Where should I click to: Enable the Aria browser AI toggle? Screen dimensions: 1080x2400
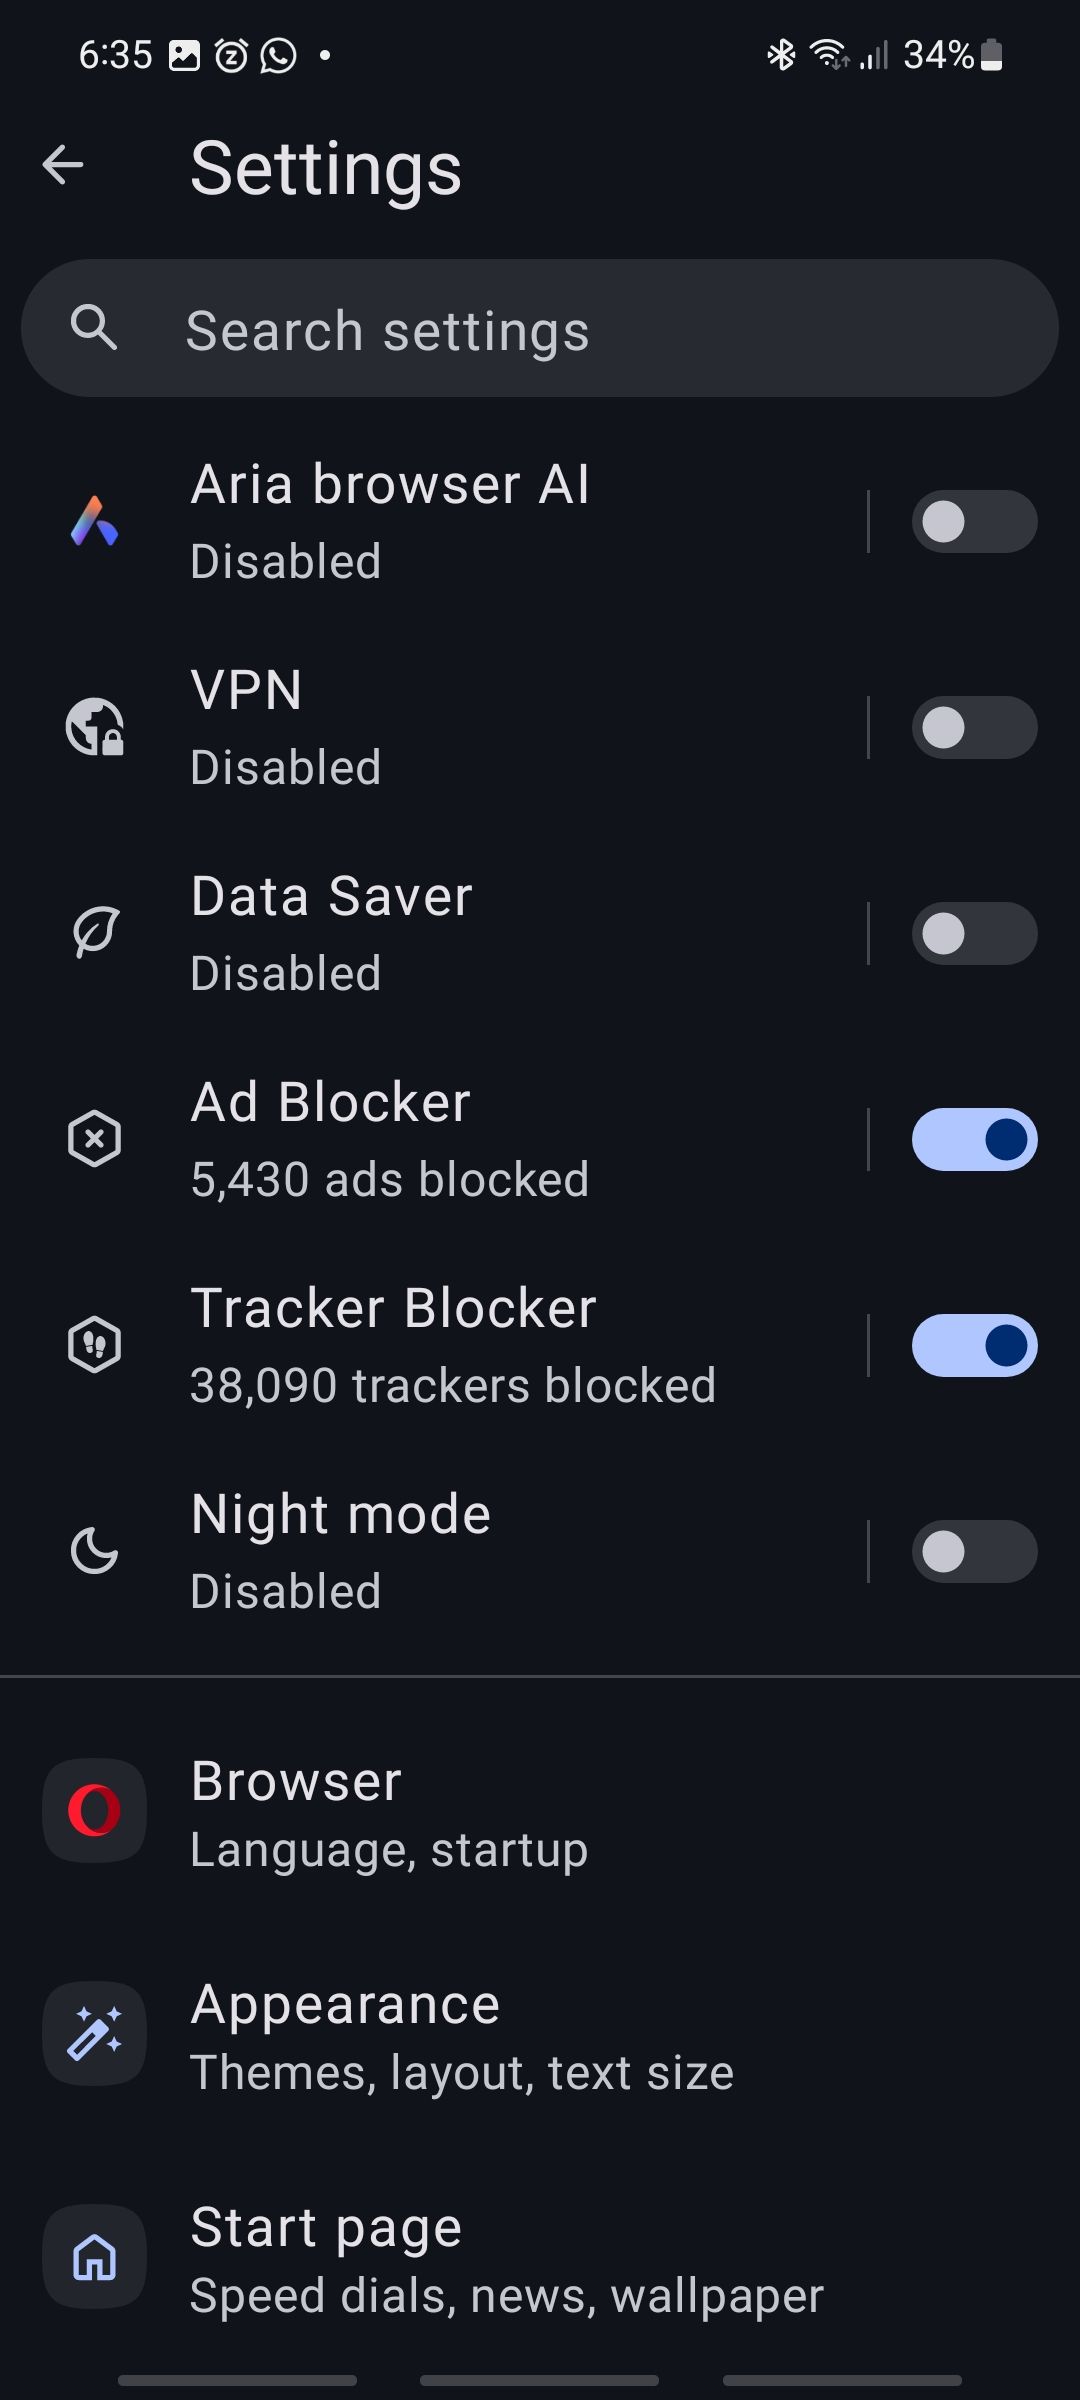point(974,521)
